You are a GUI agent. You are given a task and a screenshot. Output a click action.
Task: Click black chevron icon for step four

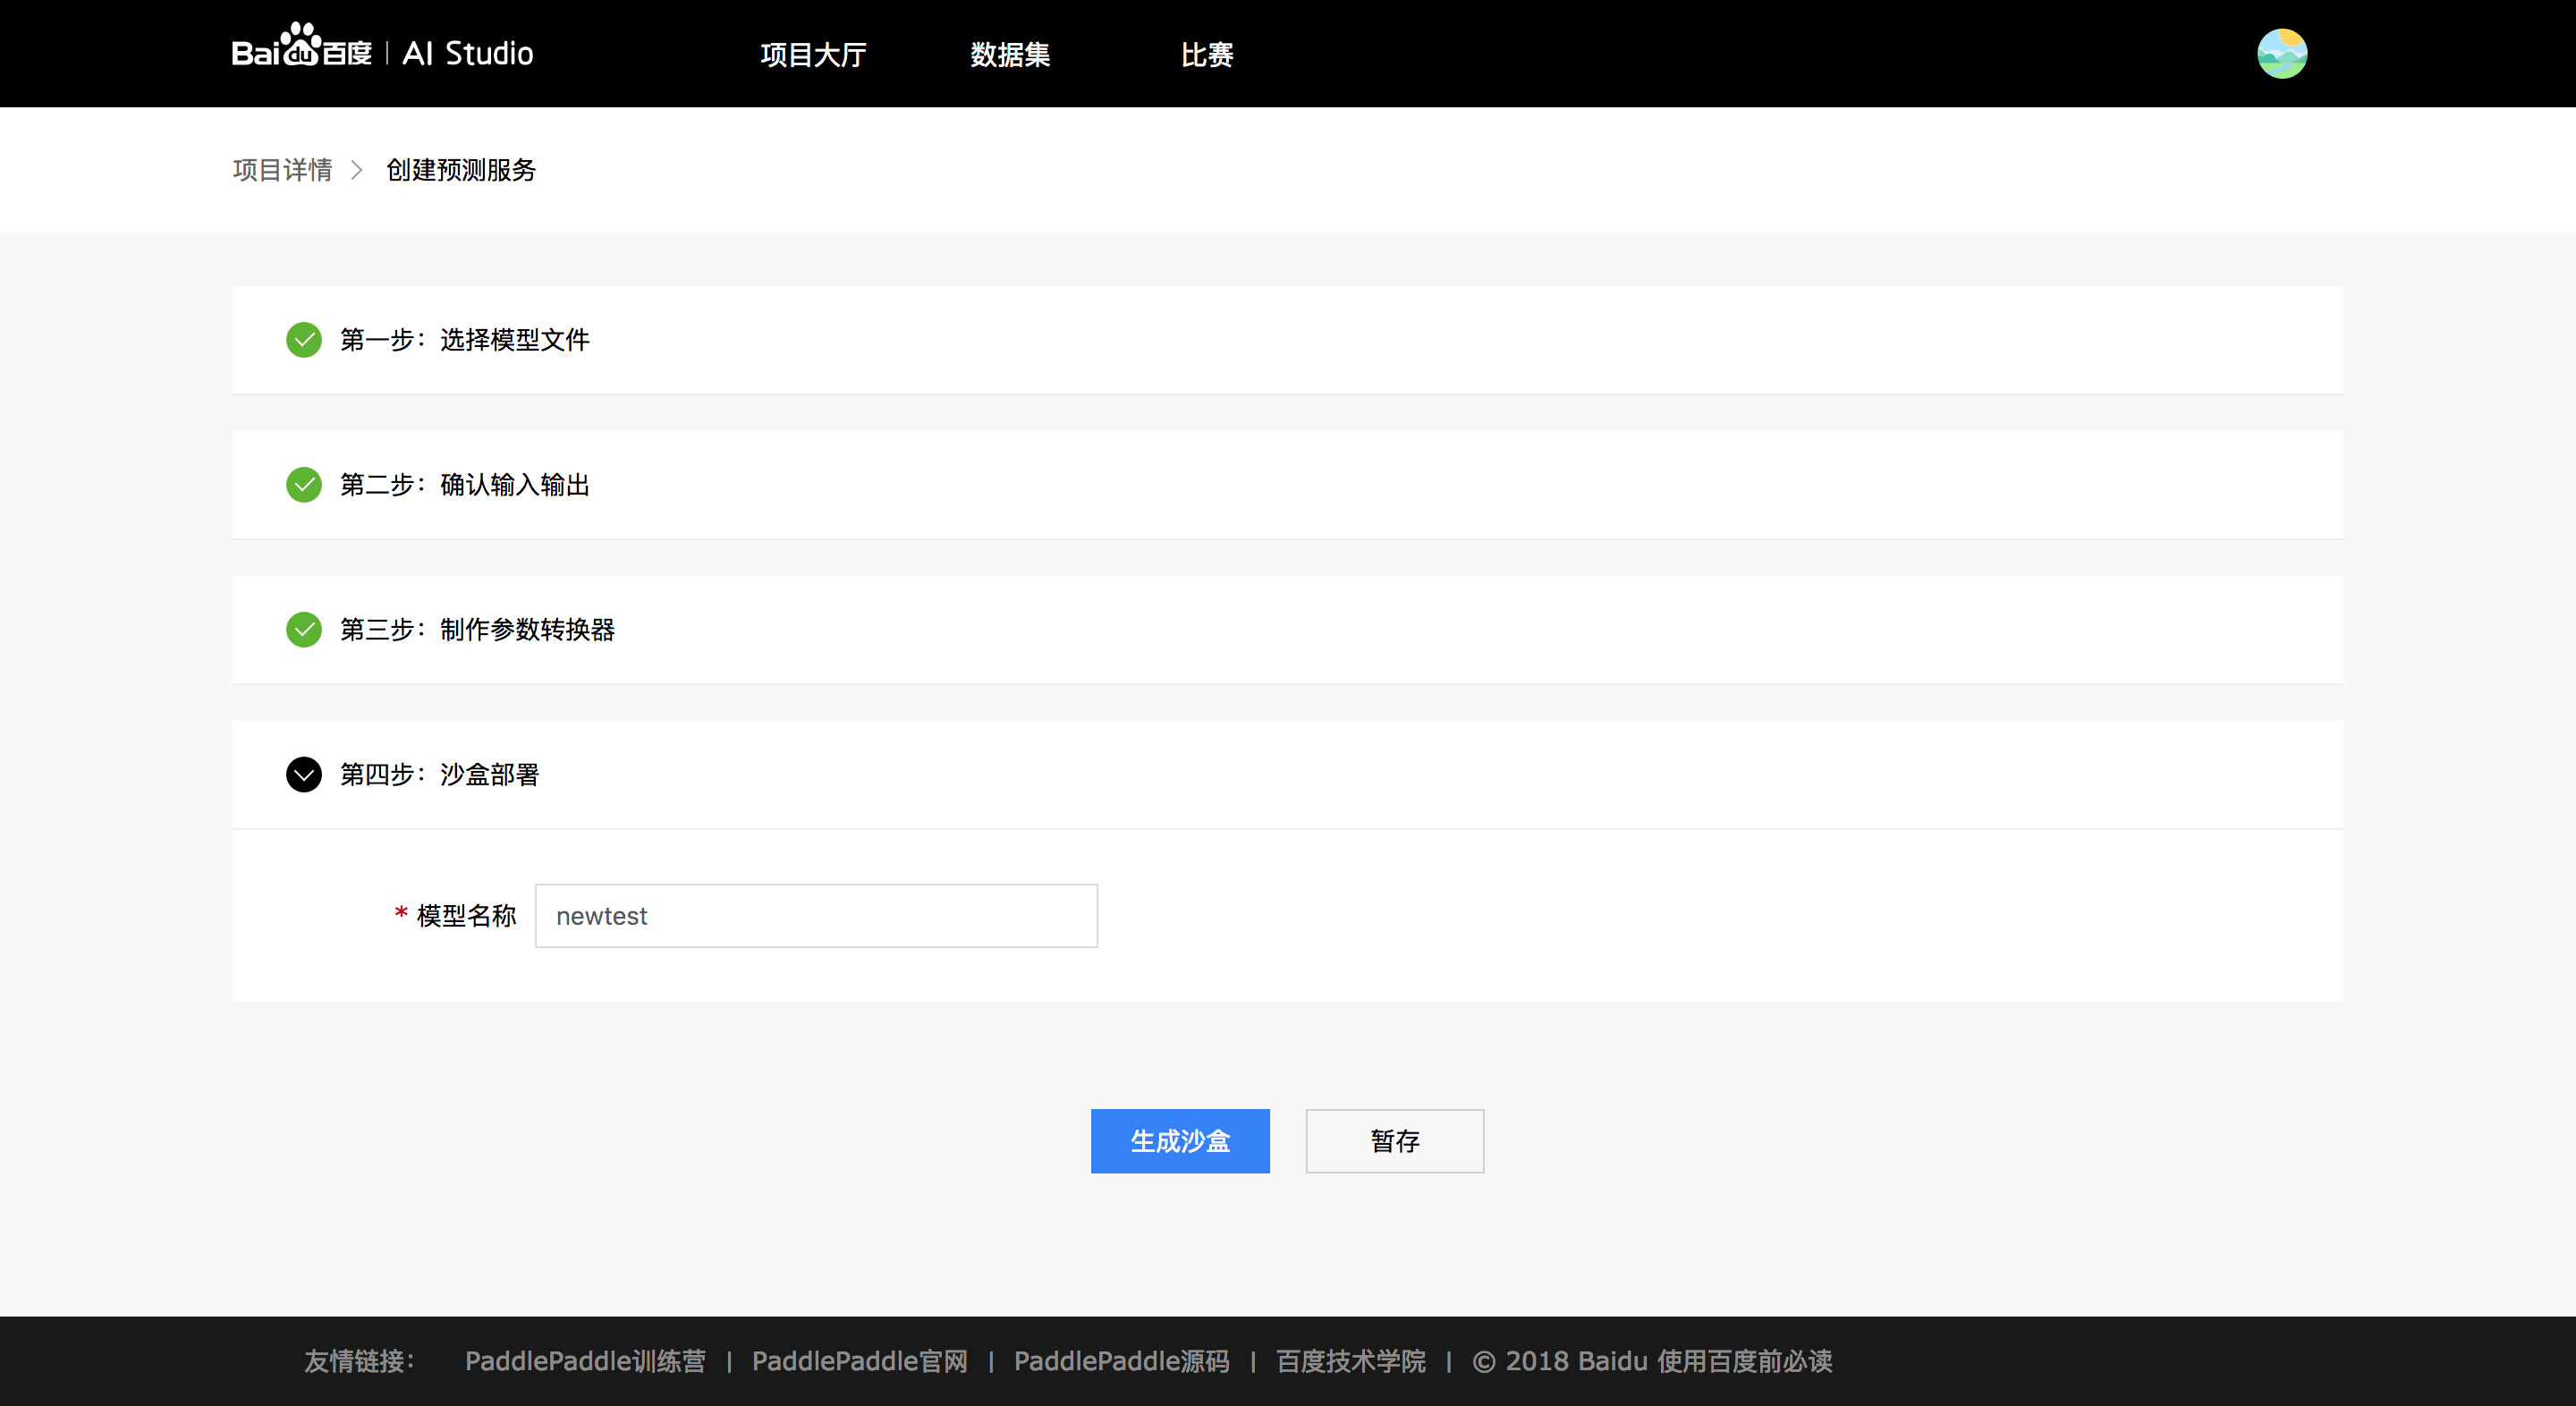tap(304, 775)
